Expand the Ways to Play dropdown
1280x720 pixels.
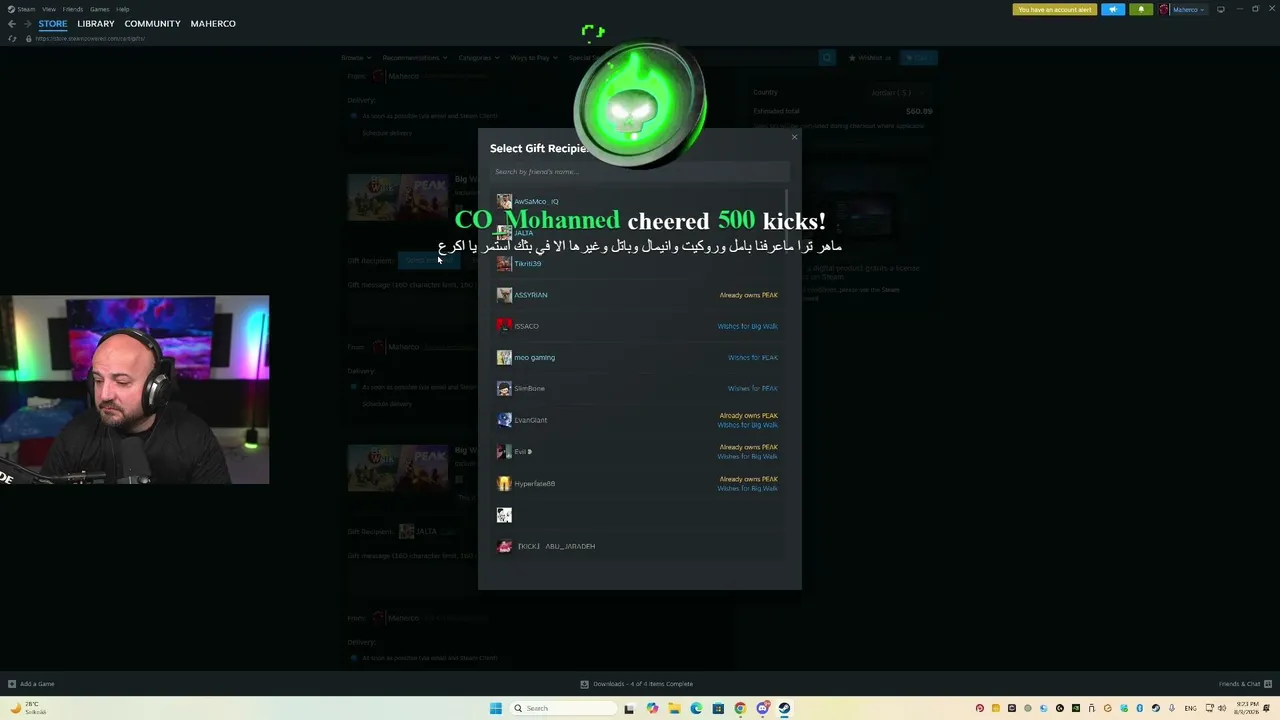tap(533, 58)
